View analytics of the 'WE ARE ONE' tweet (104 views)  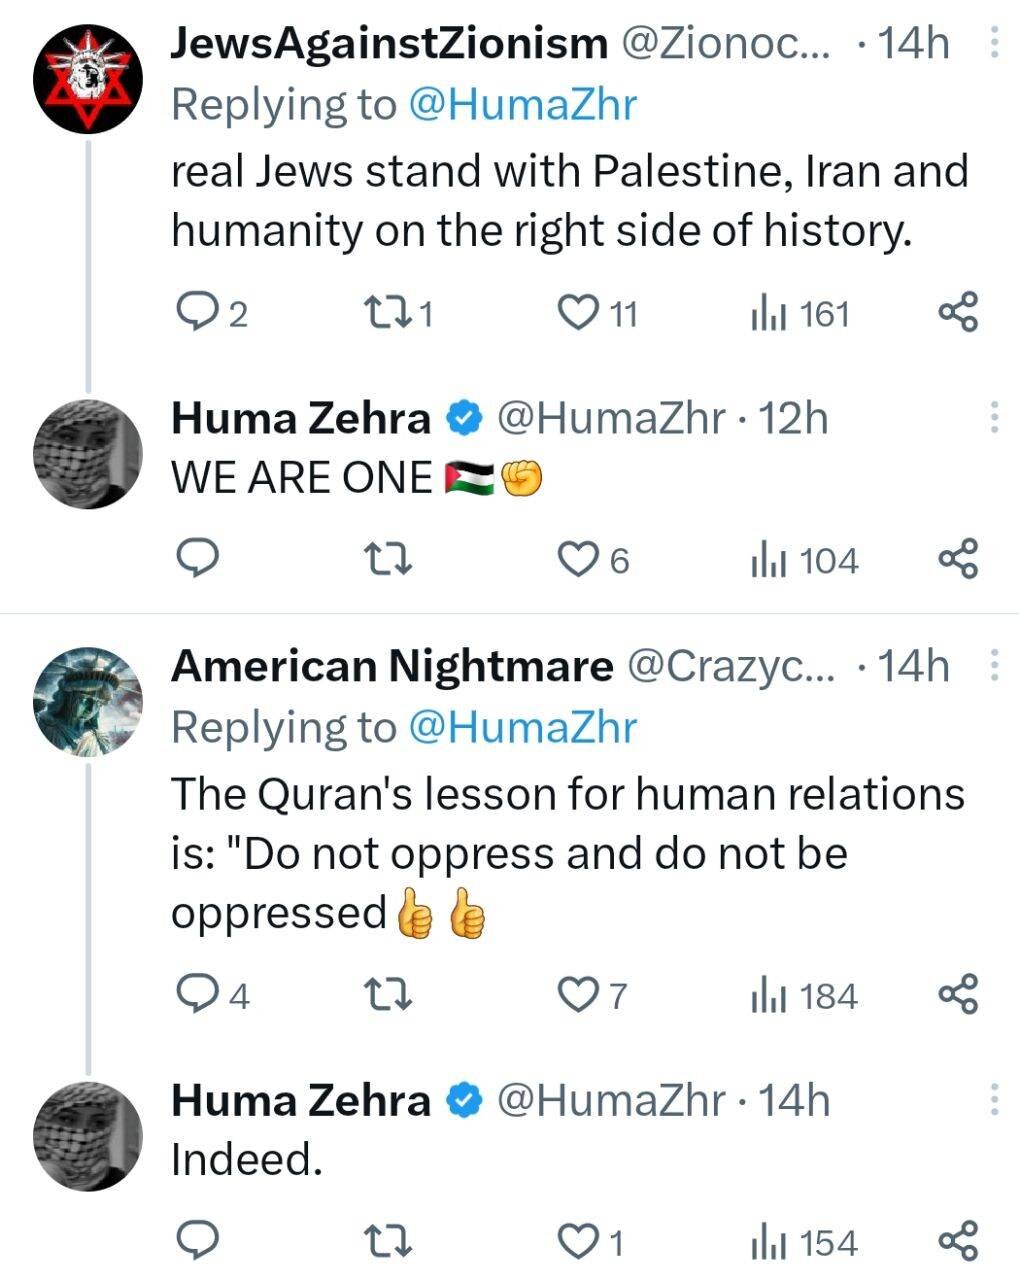pos(804,560)
